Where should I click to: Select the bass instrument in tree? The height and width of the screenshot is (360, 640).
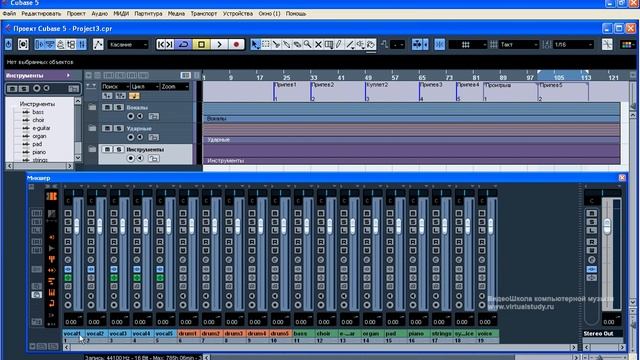click(x=38, y=112)
